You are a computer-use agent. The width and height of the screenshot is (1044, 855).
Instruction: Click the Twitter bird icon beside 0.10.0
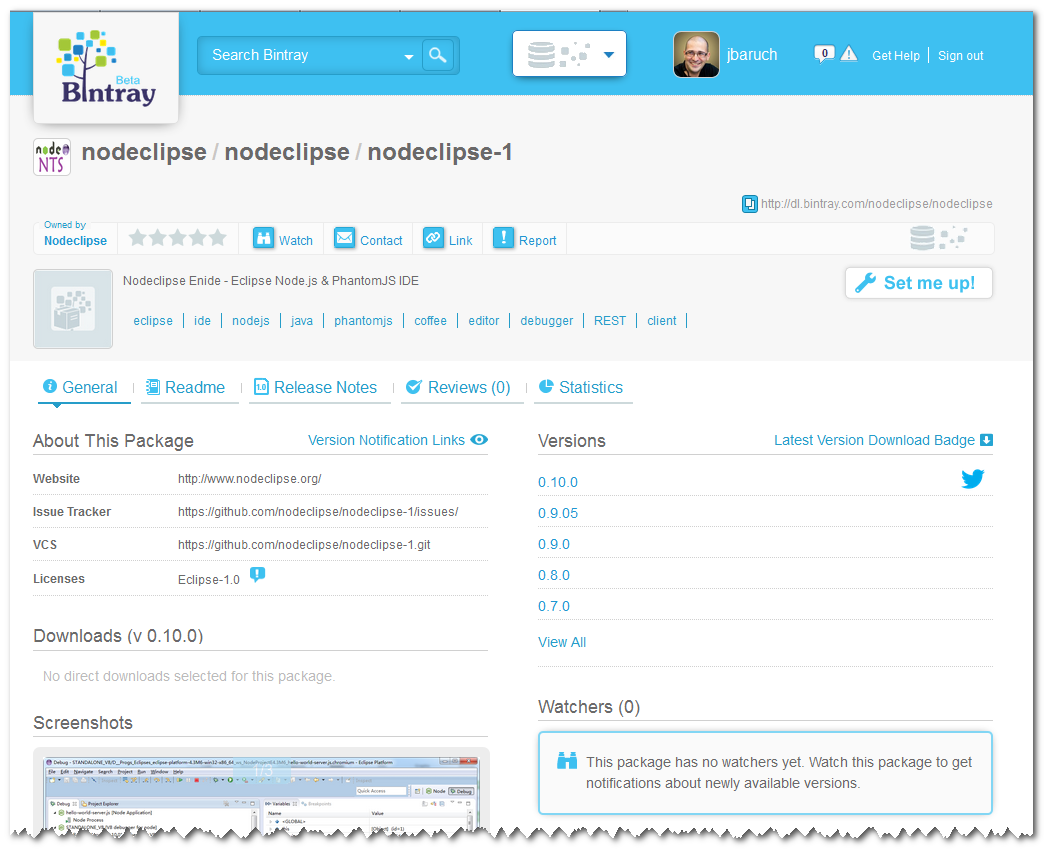972,480
